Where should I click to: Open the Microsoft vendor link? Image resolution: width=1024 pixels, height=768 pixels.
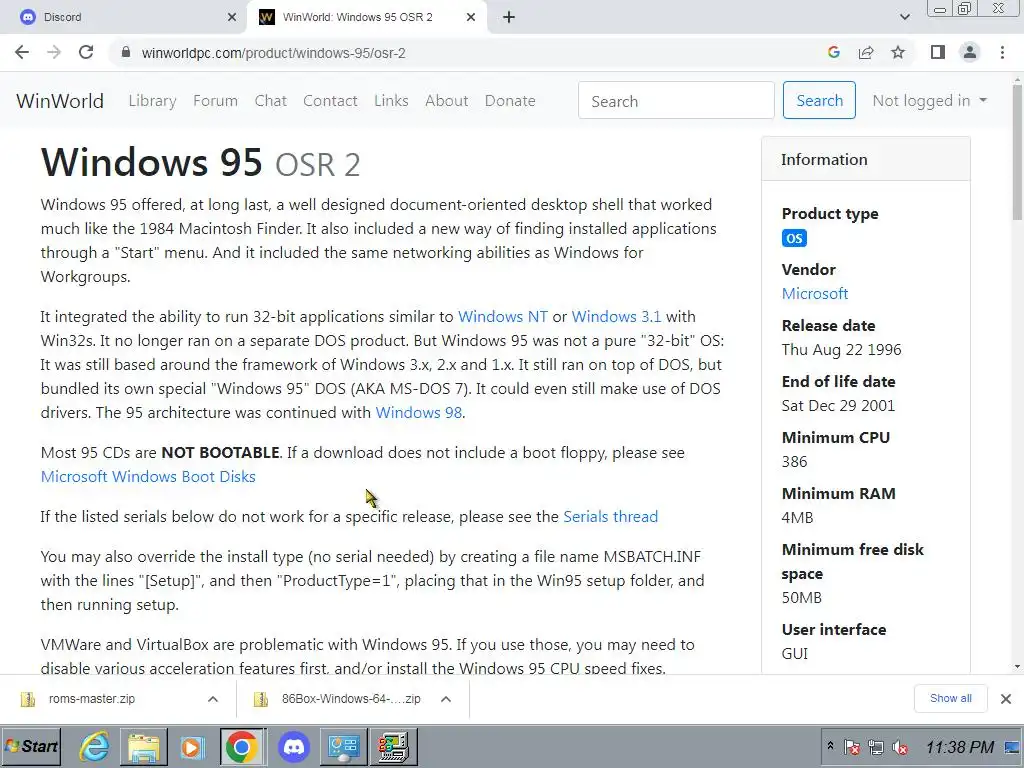815,294
